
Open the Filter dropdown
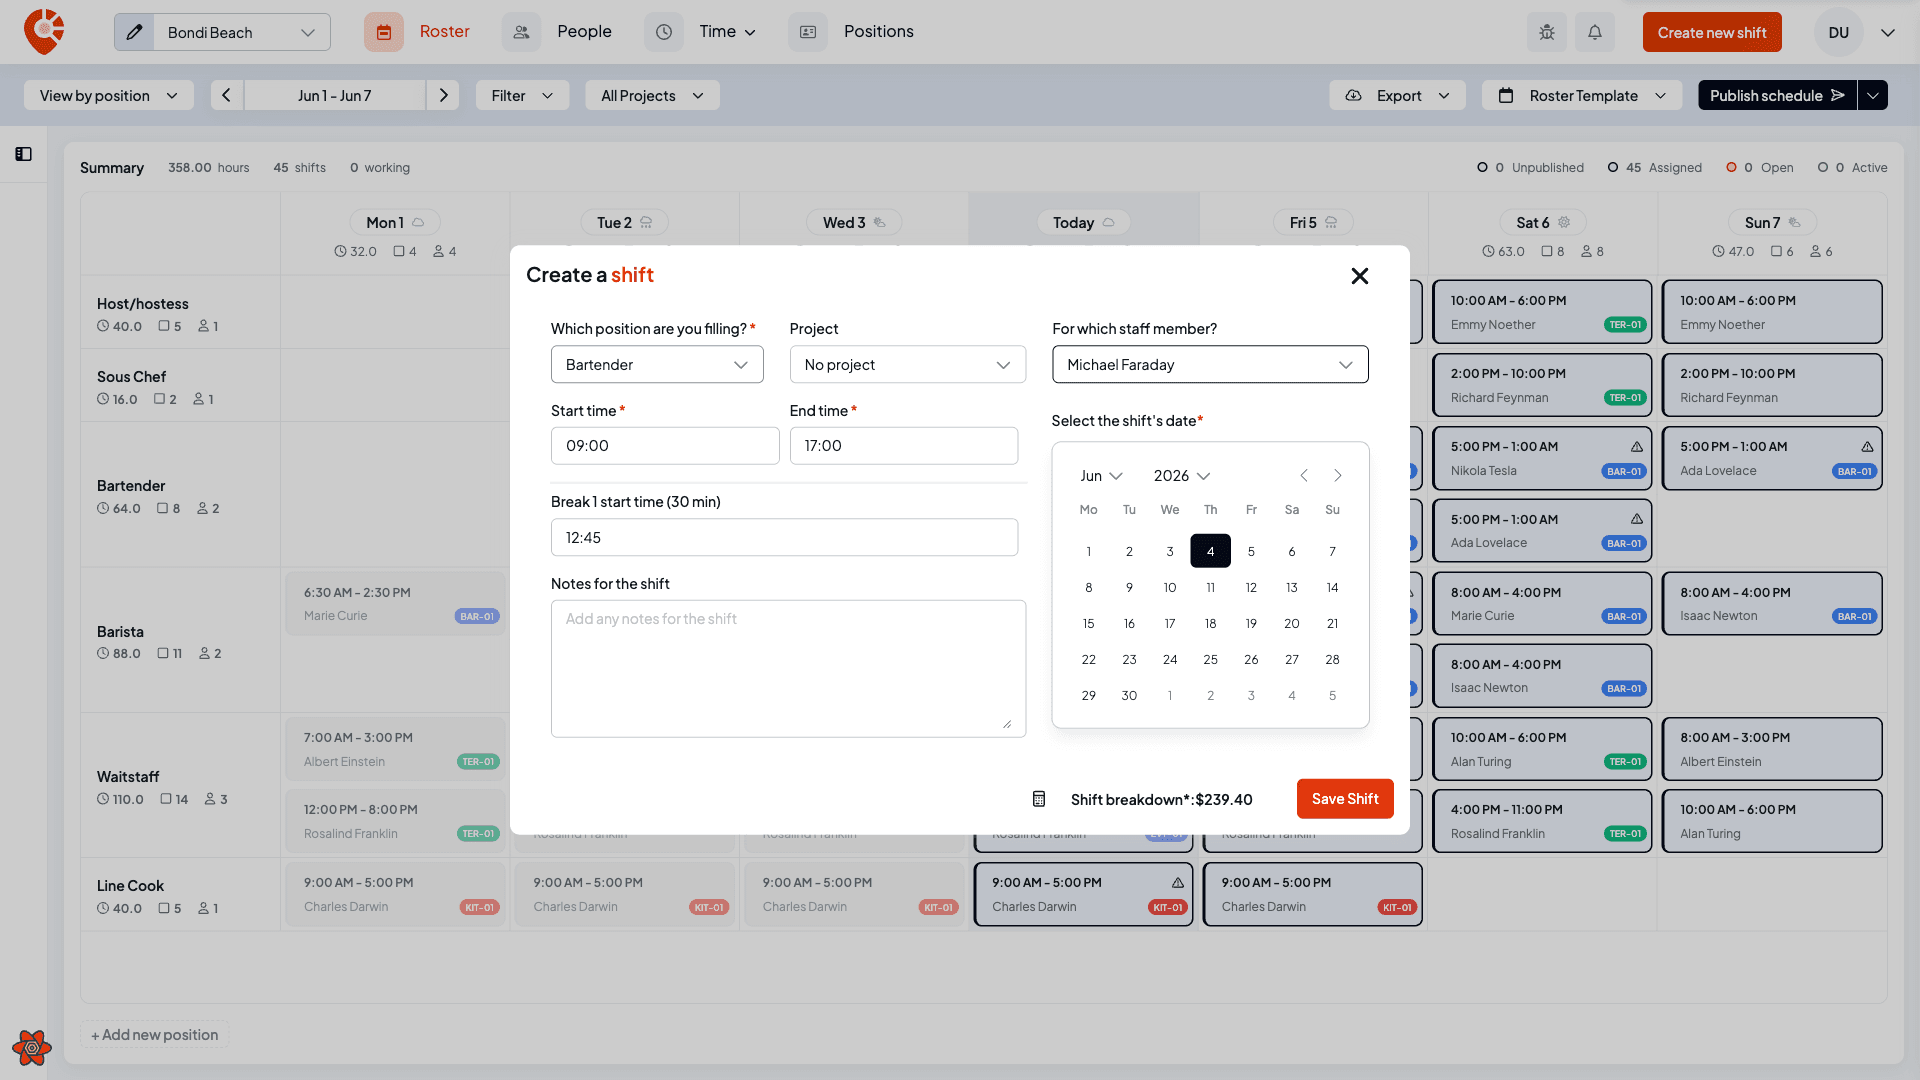pyautogui.click(x=522, y=95)
